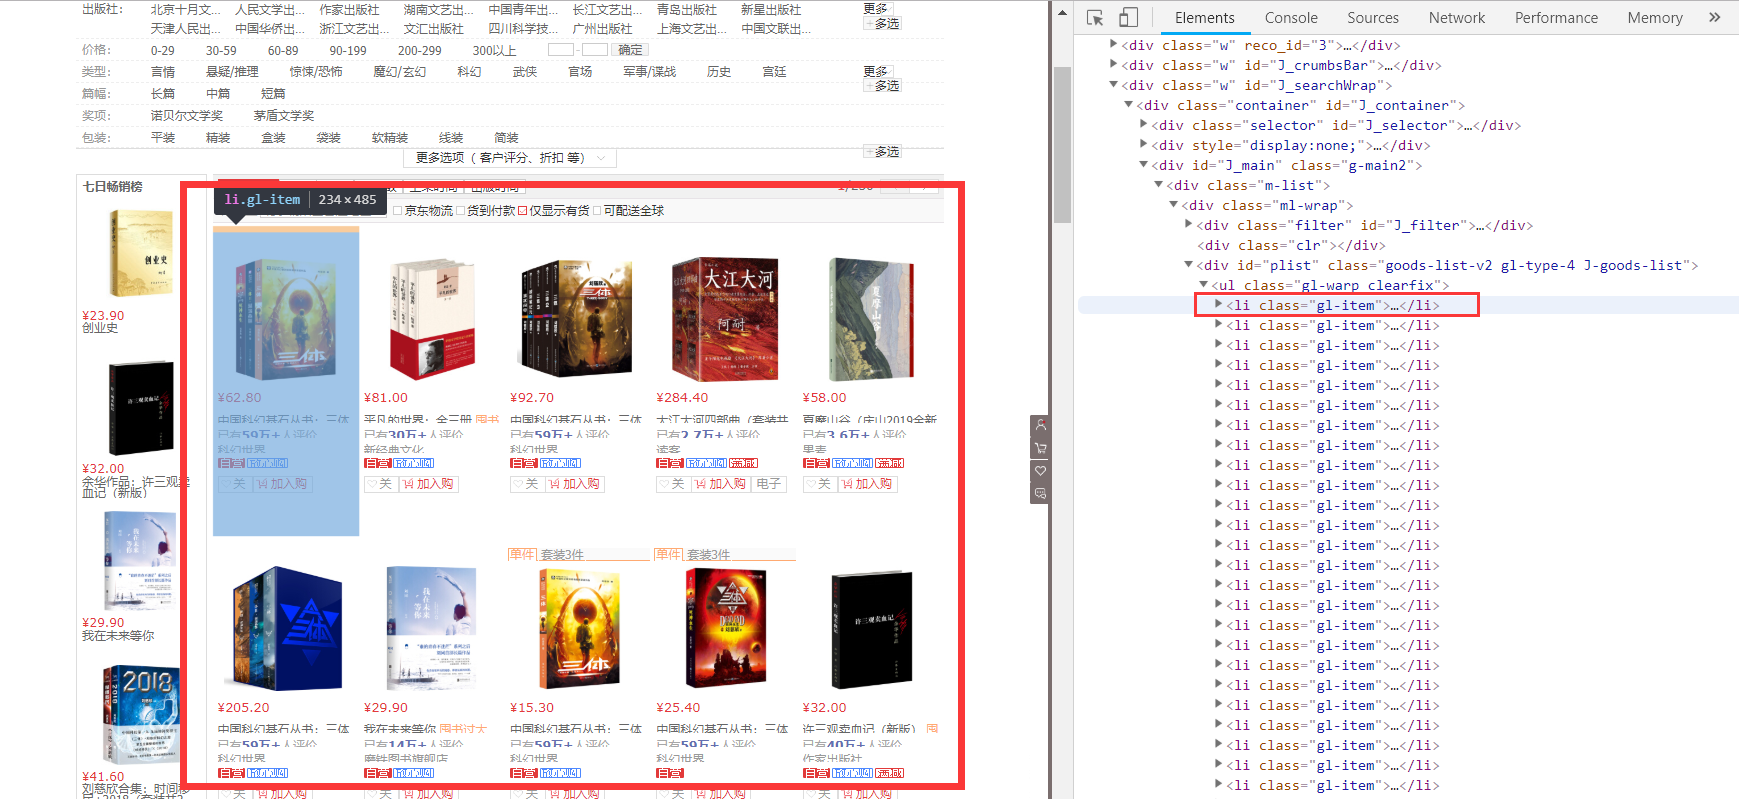Image resolution: width=1739 pixels, height=799 pixels.
Task: Expand the reco_id="3" div node
Action: [x=1113, y=45]
